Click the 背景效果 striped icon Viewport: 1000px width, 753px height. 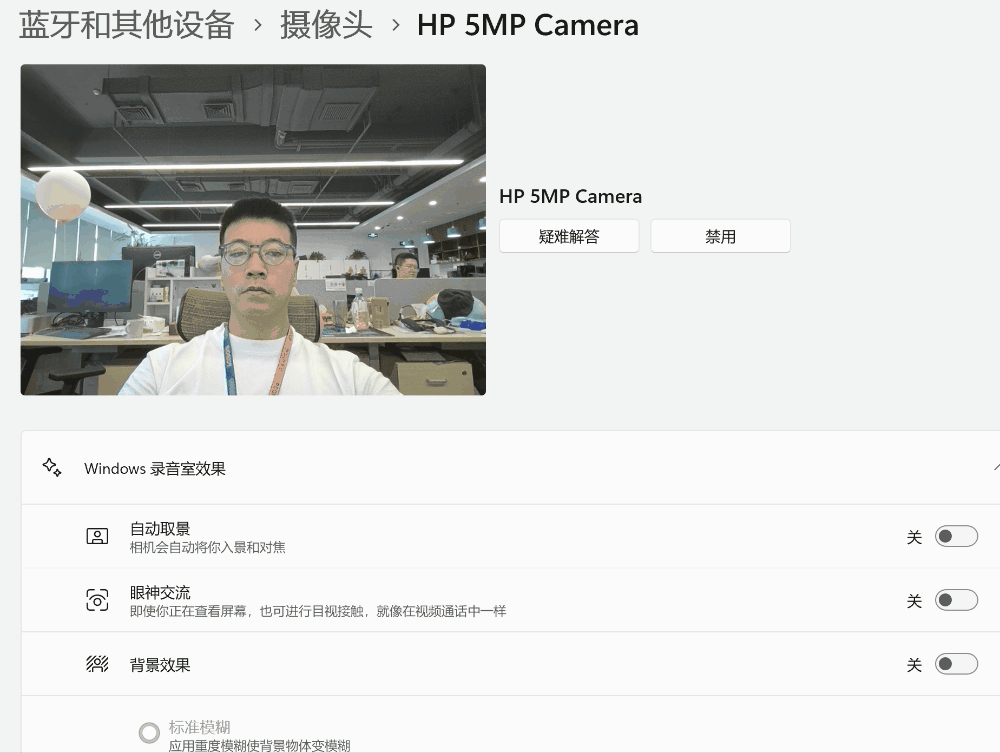click(x=97, y=664)
